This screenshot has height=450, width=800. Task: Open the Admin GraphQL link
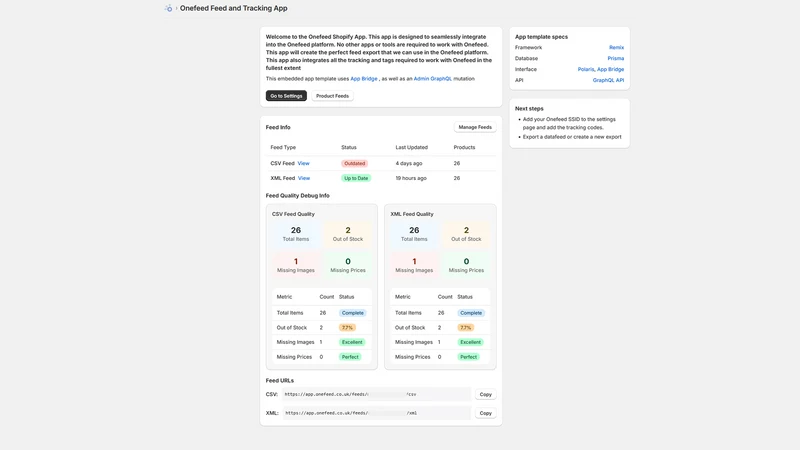click(x=433, y=79)
